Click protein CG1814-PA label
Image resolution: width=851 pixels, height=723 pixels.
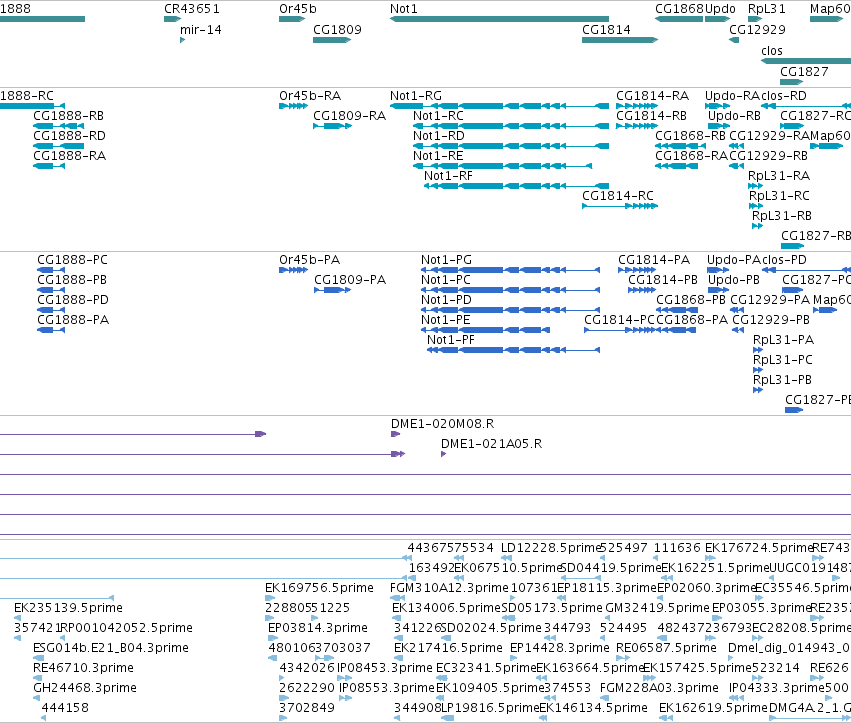pos(654,259)
